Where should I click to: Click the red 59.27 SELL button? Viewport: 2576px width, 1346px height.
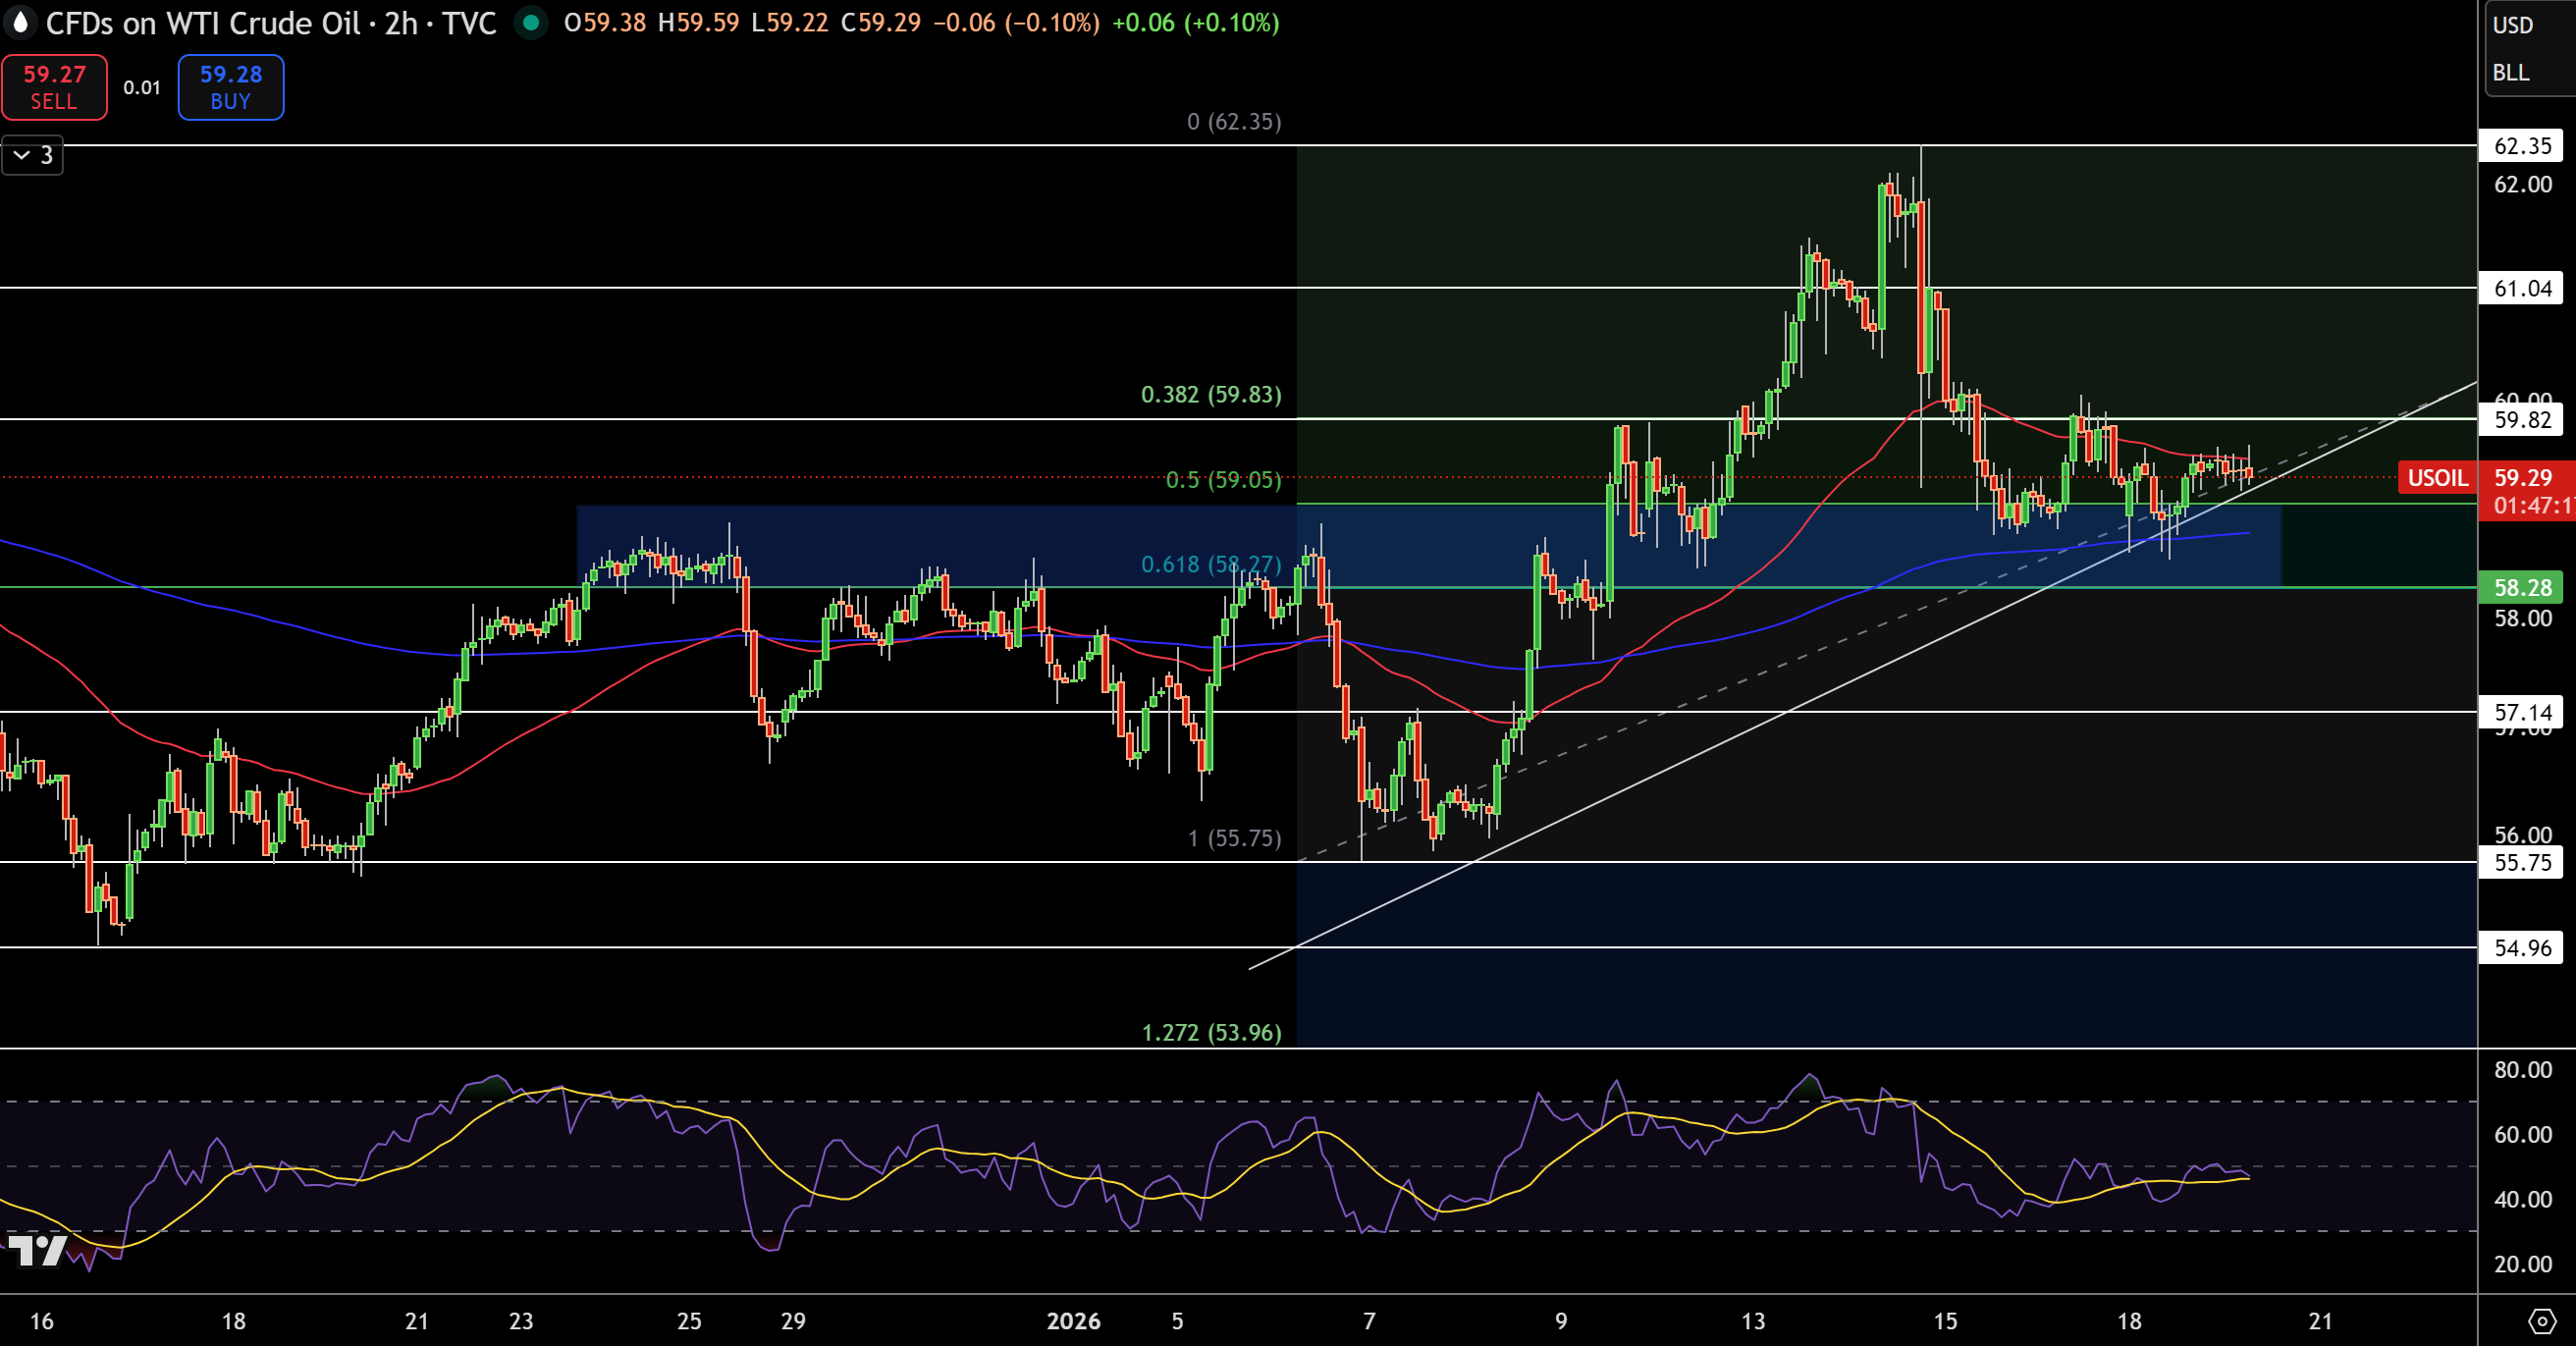54,87
